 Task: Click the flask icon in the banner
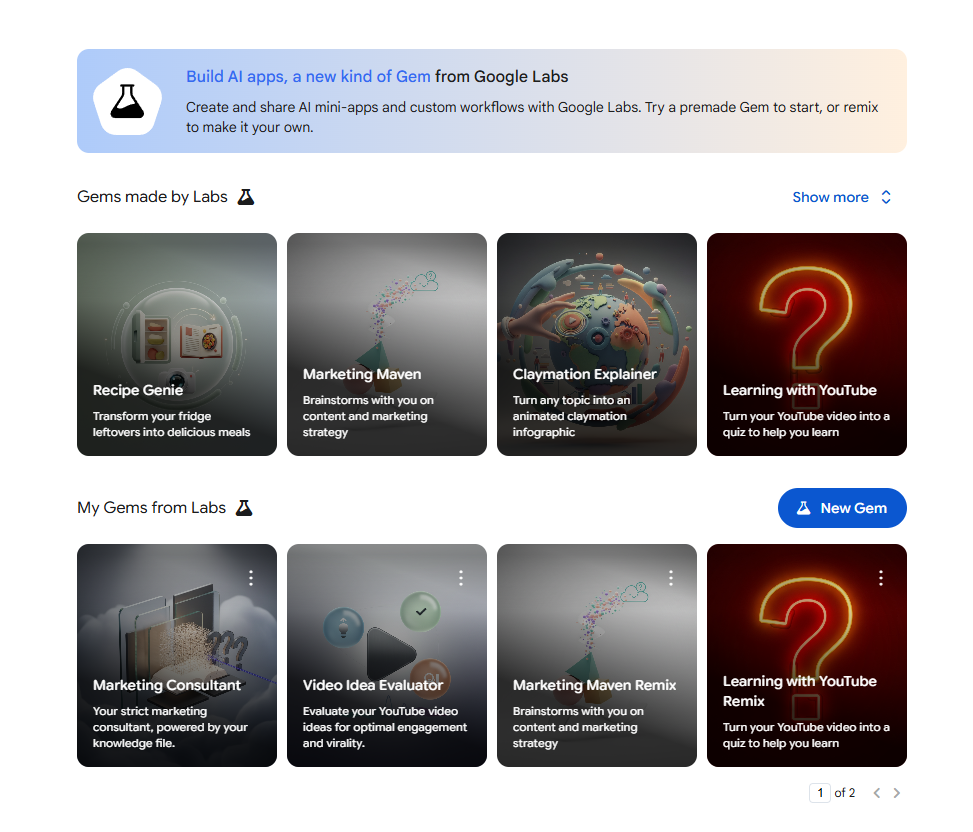(x=127, y=101)
